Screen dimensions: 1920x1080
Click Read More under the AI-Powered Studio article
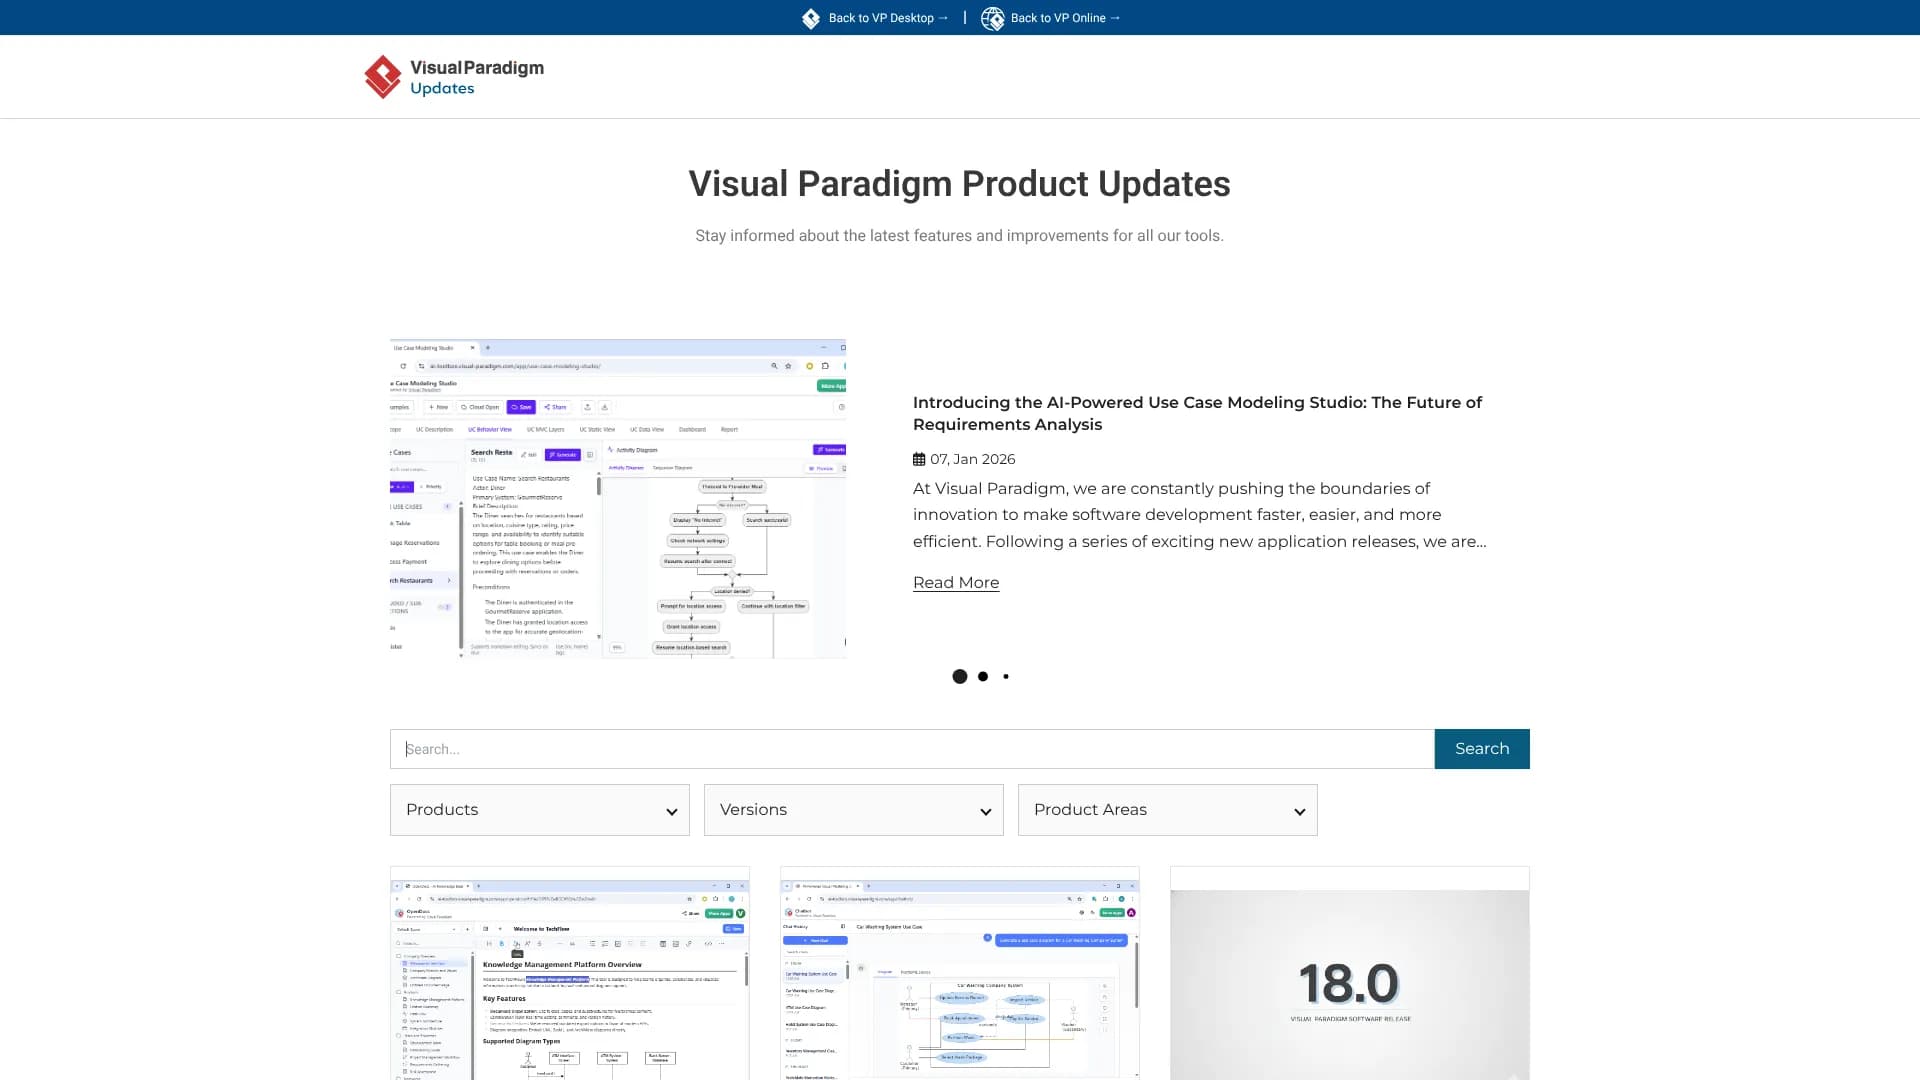click(x=955, y=582)
